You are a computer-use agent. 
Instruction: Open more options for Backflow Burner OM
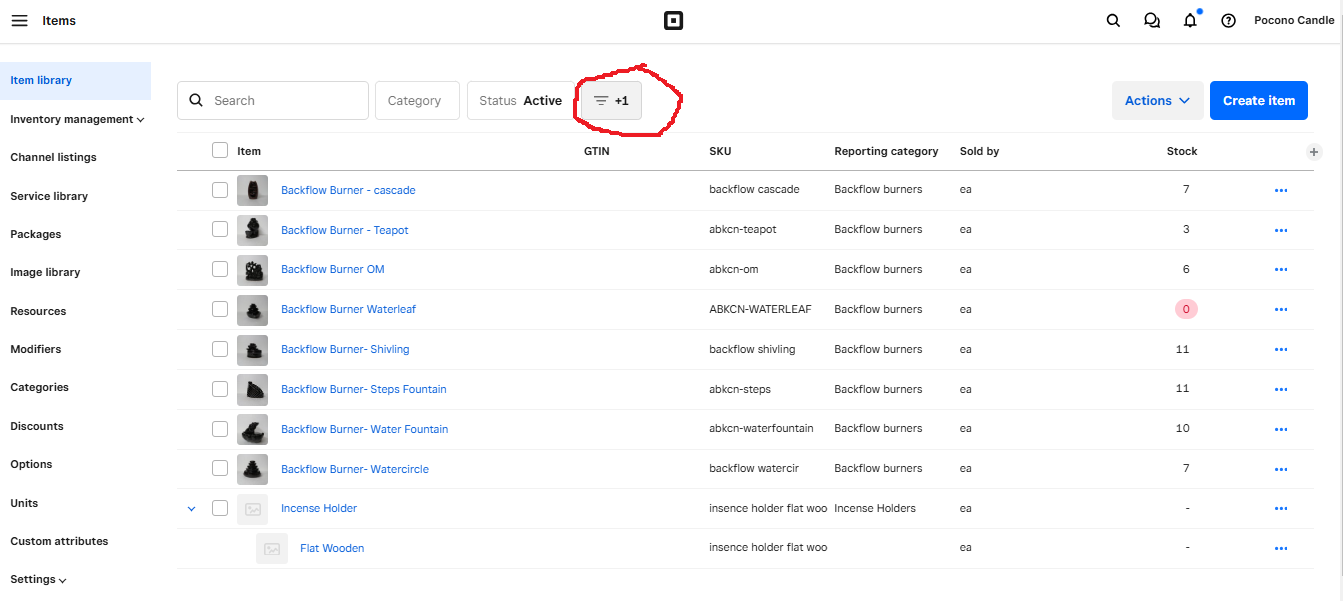(1281, 270)
